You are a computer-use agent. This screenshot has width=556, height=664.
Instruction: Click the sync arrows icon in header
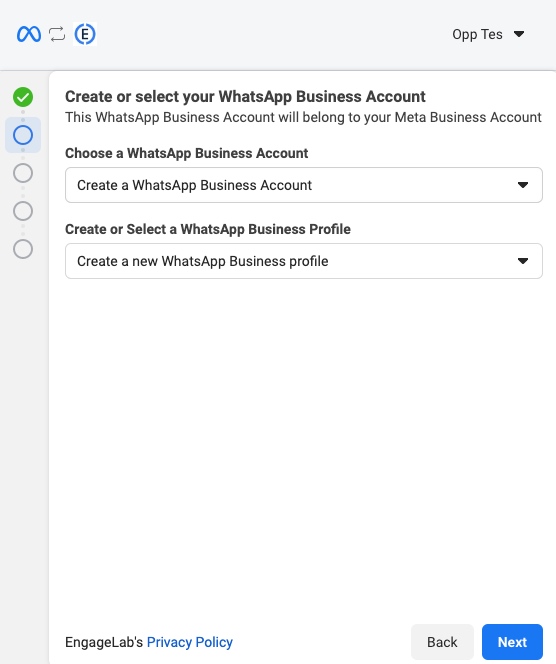57,34
